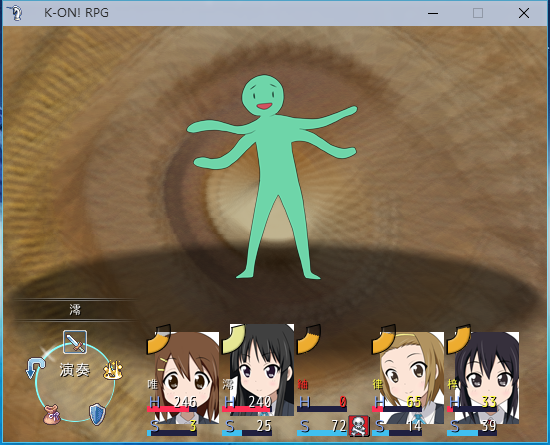
Task: Click the green multi-armed enemy figure
Action: [272, 177]
